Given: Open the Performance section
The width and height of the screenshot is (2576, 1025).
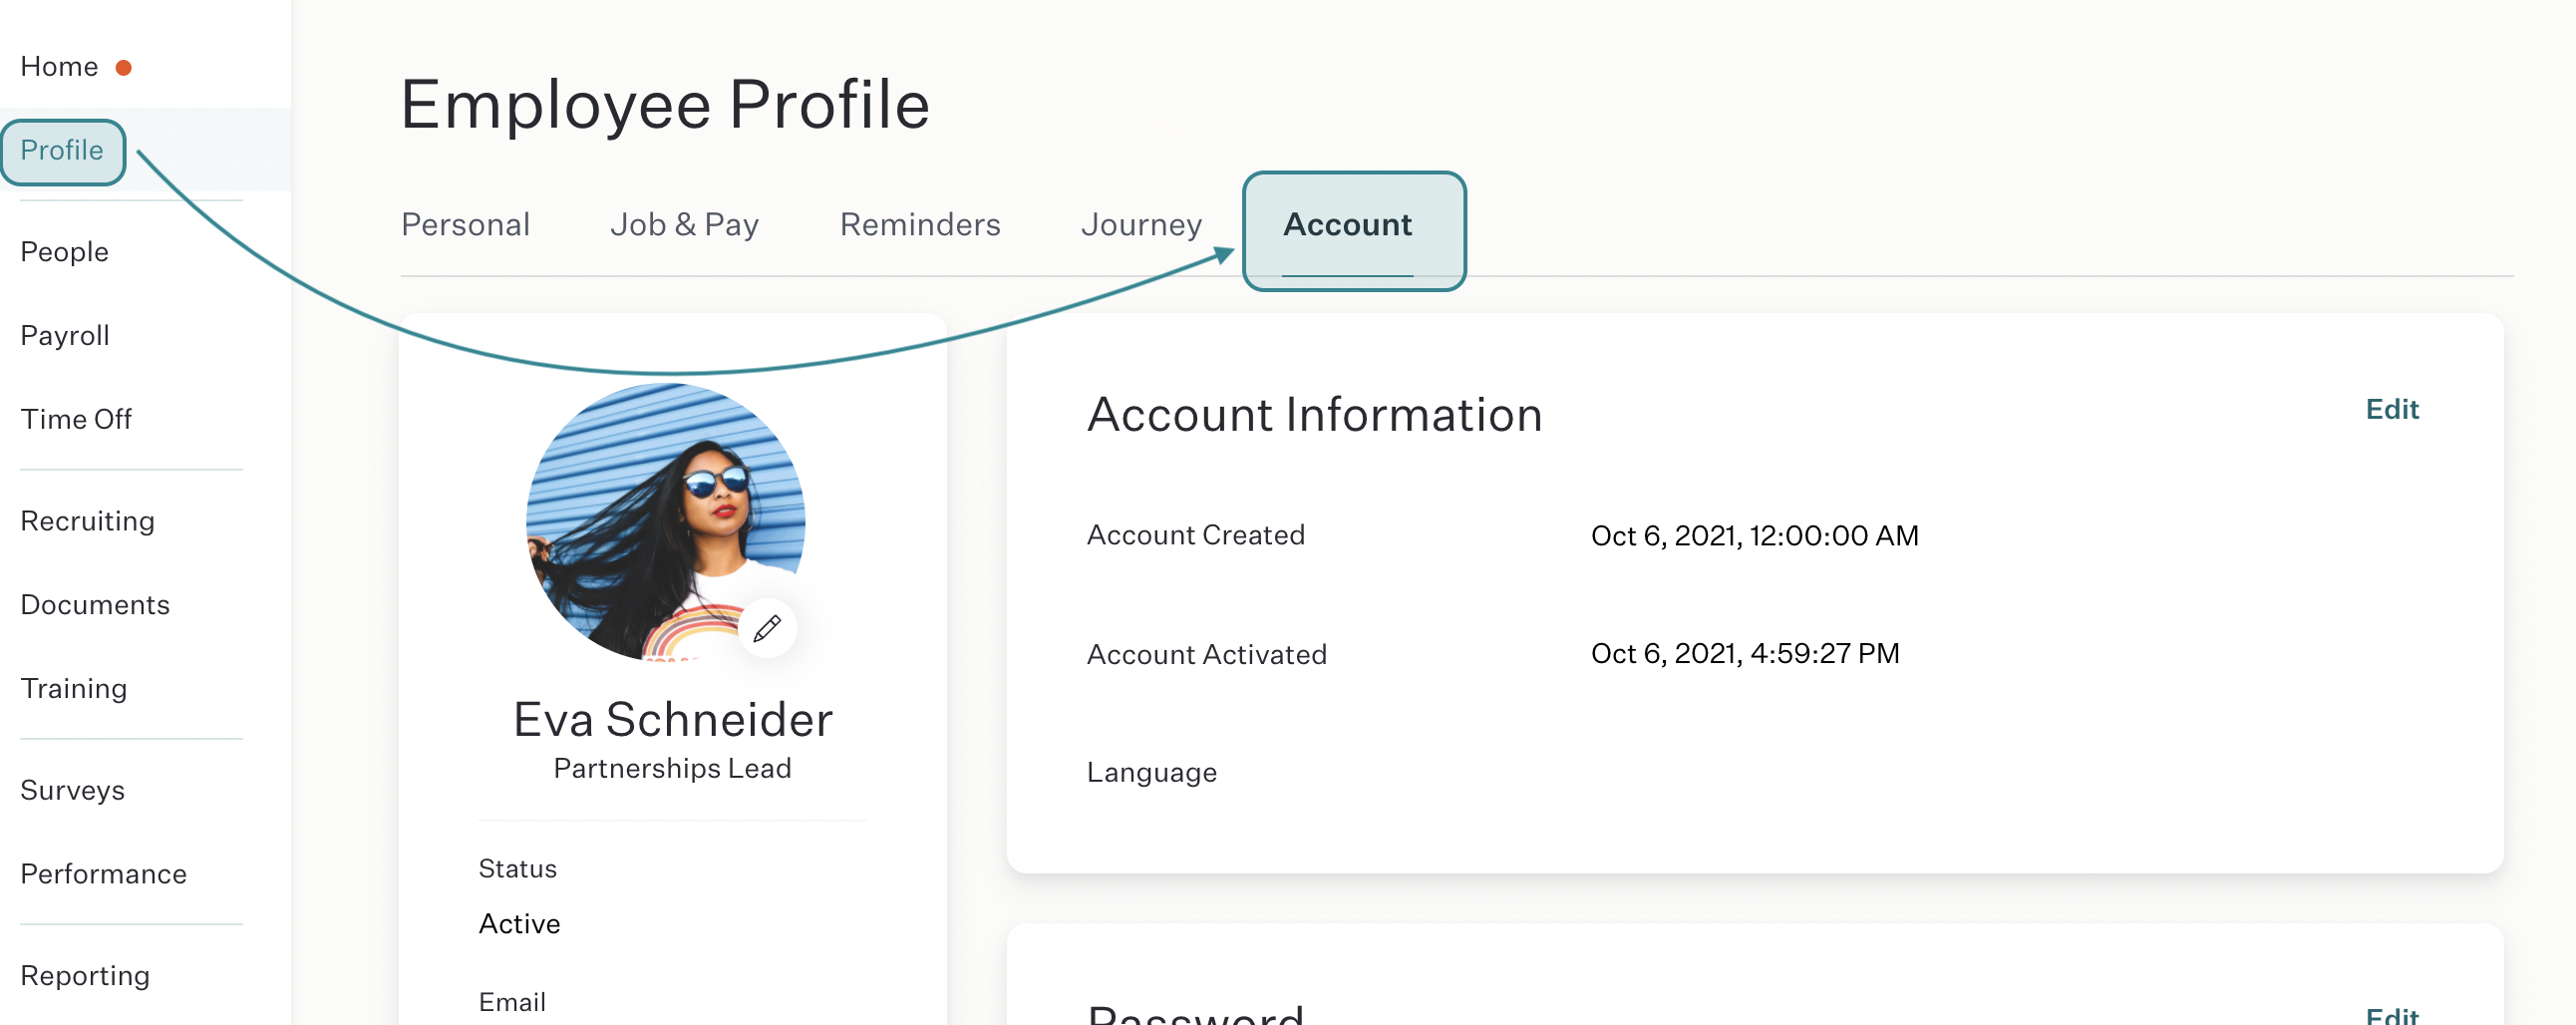Looking at the screenshot, I should (x=104, y=874).
